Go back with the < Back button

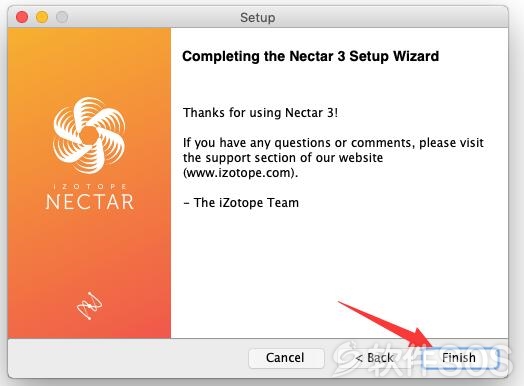click(x=374, y=358)
